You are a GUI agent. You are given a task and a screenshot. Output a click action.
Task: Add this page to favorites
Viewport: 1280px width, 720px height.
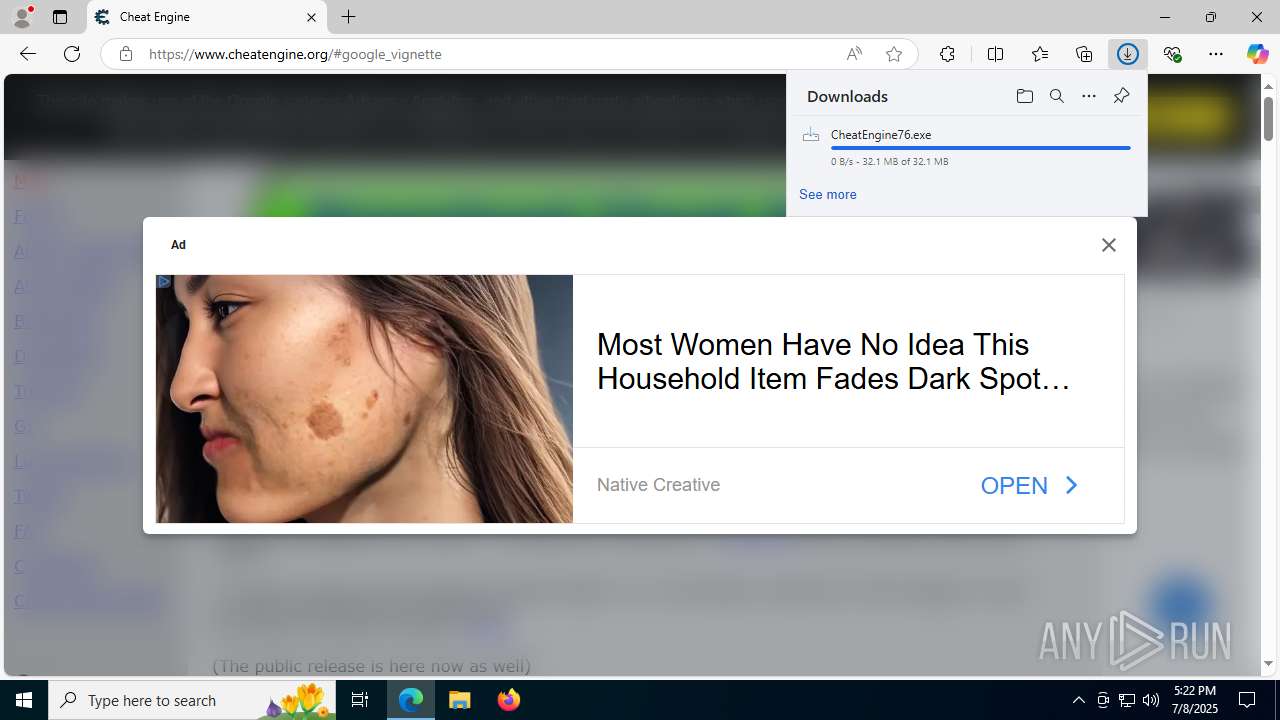(x=894, y=54)
